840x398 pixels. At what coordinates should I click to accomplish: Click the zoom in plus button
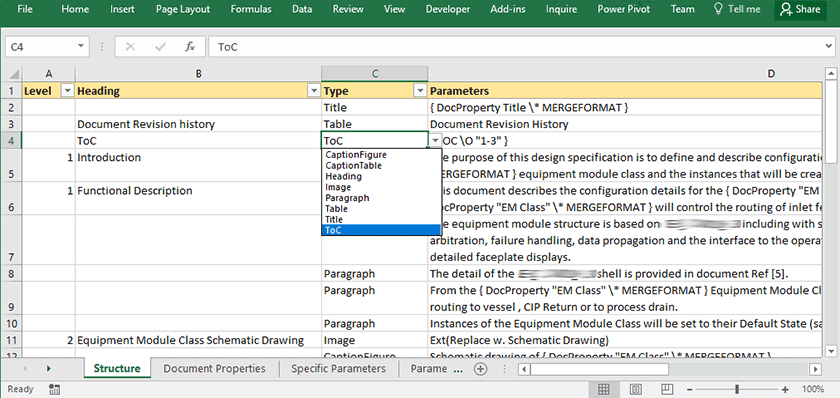pos(785,389)
